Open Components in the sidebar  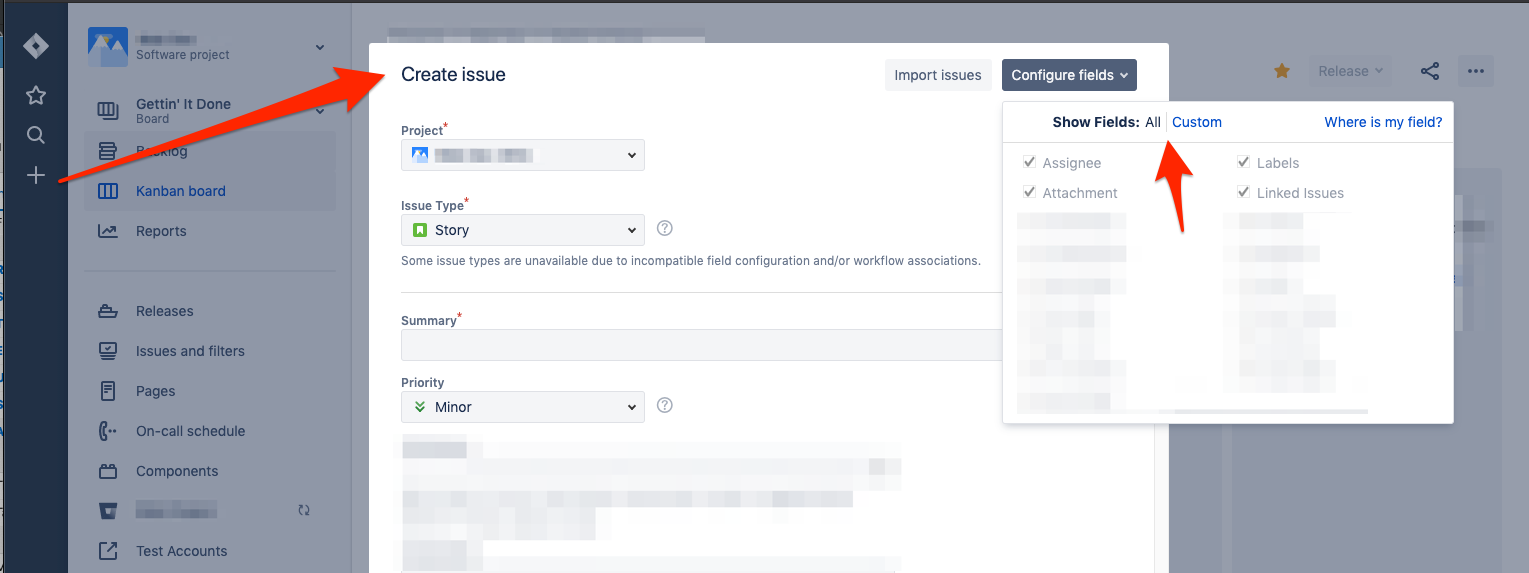click(177, 471)
